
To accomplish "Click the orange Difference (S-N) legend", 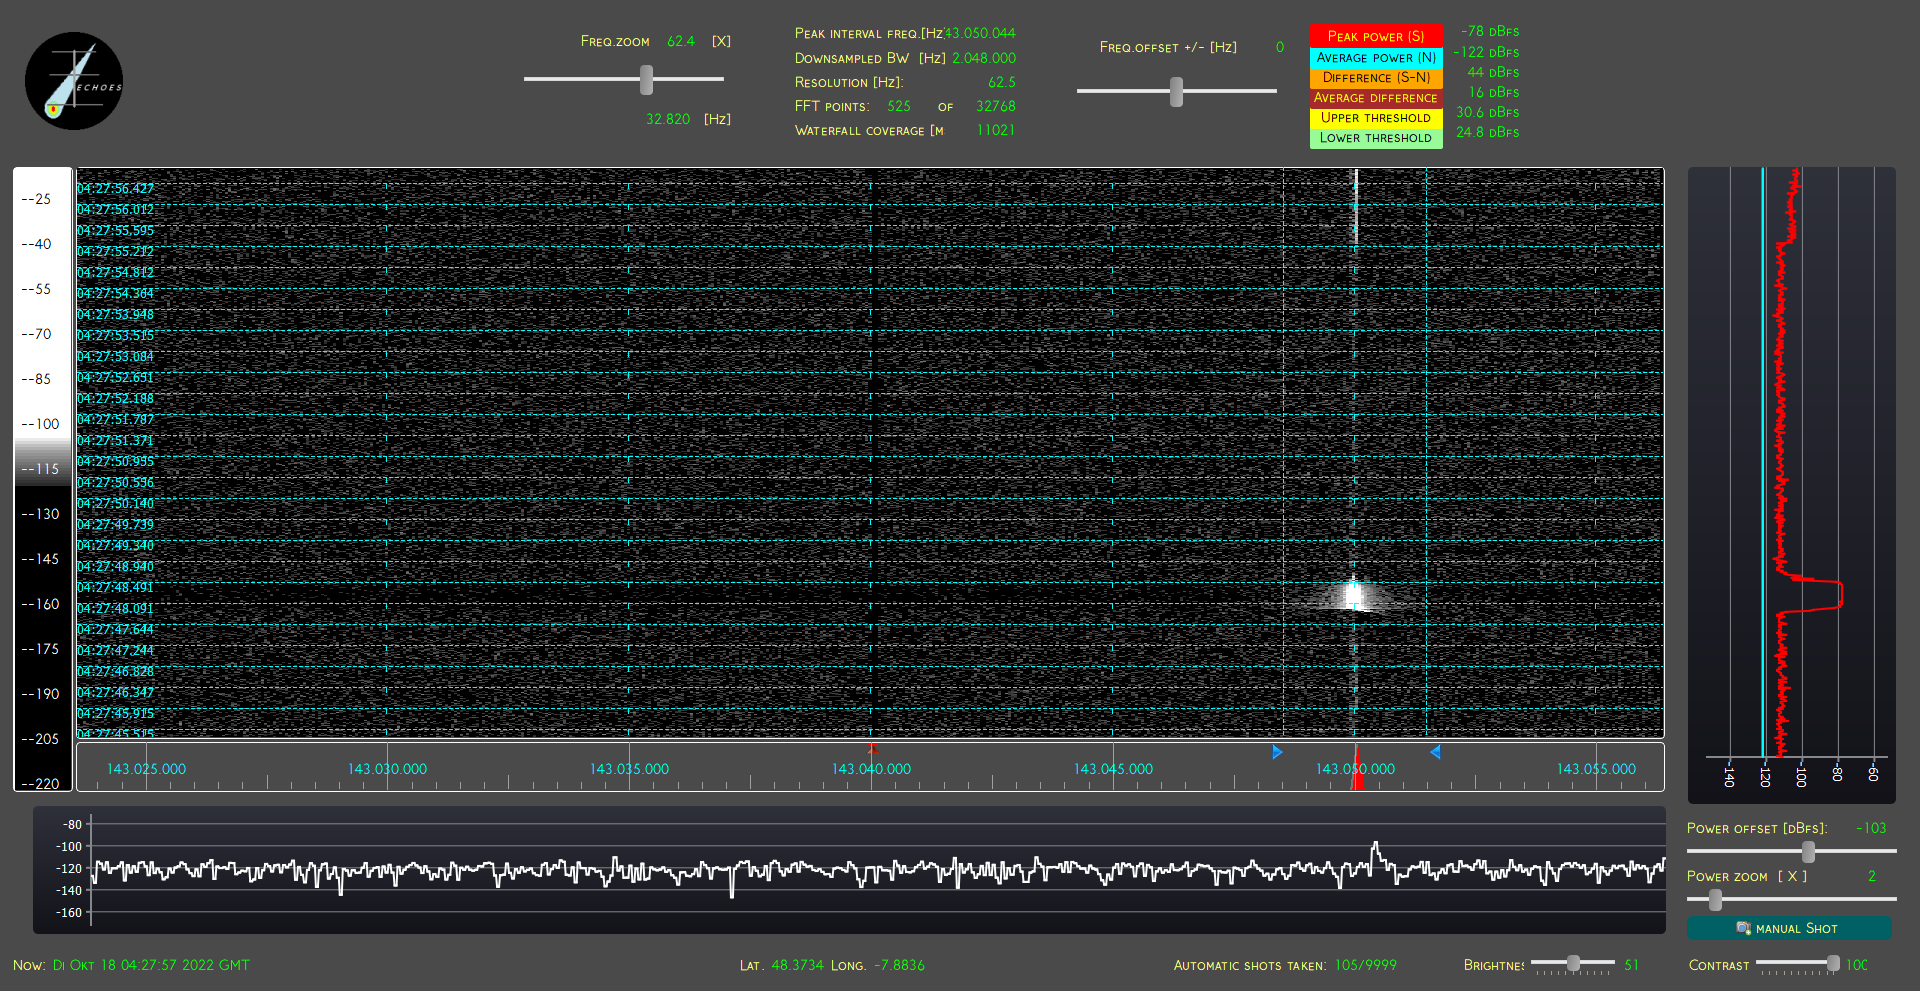I will (x=1376, y=78).
